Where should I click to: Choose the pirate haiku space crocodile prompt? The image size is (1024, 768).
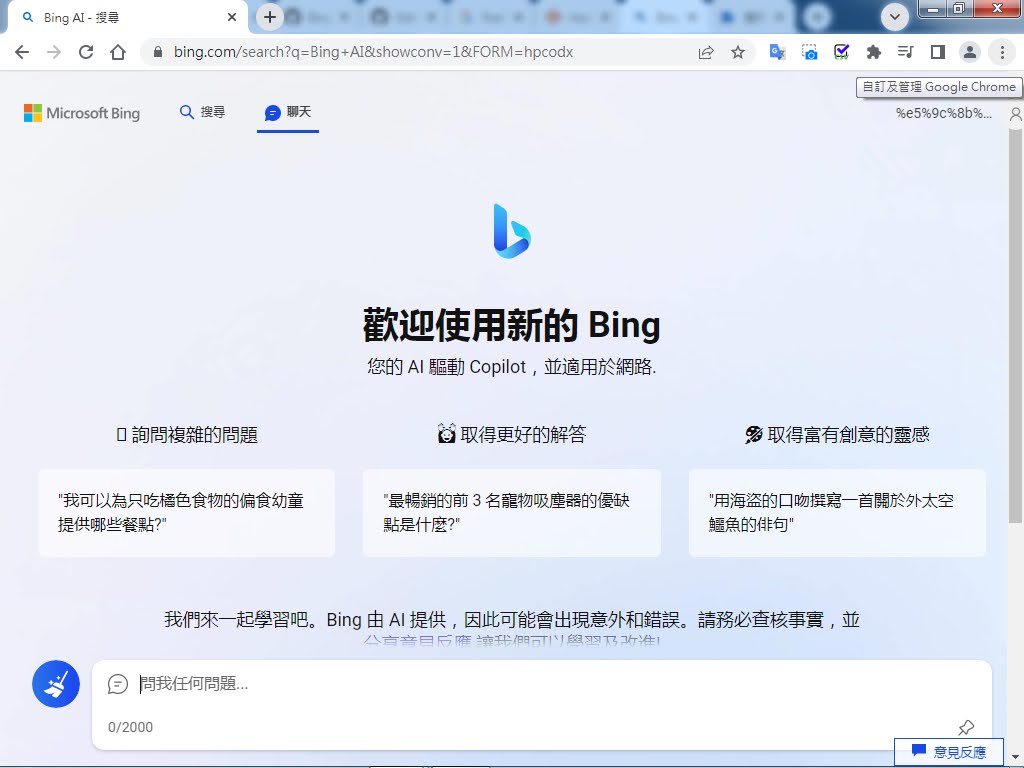point(837,513)
